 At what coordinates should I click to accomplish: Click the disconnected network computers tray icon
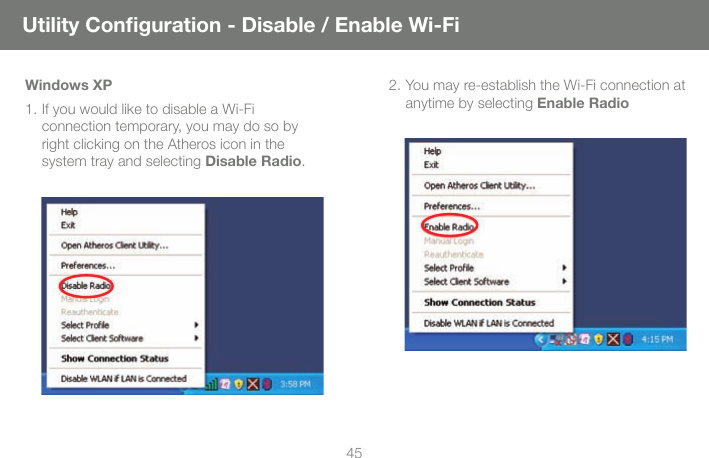[555, 339]
